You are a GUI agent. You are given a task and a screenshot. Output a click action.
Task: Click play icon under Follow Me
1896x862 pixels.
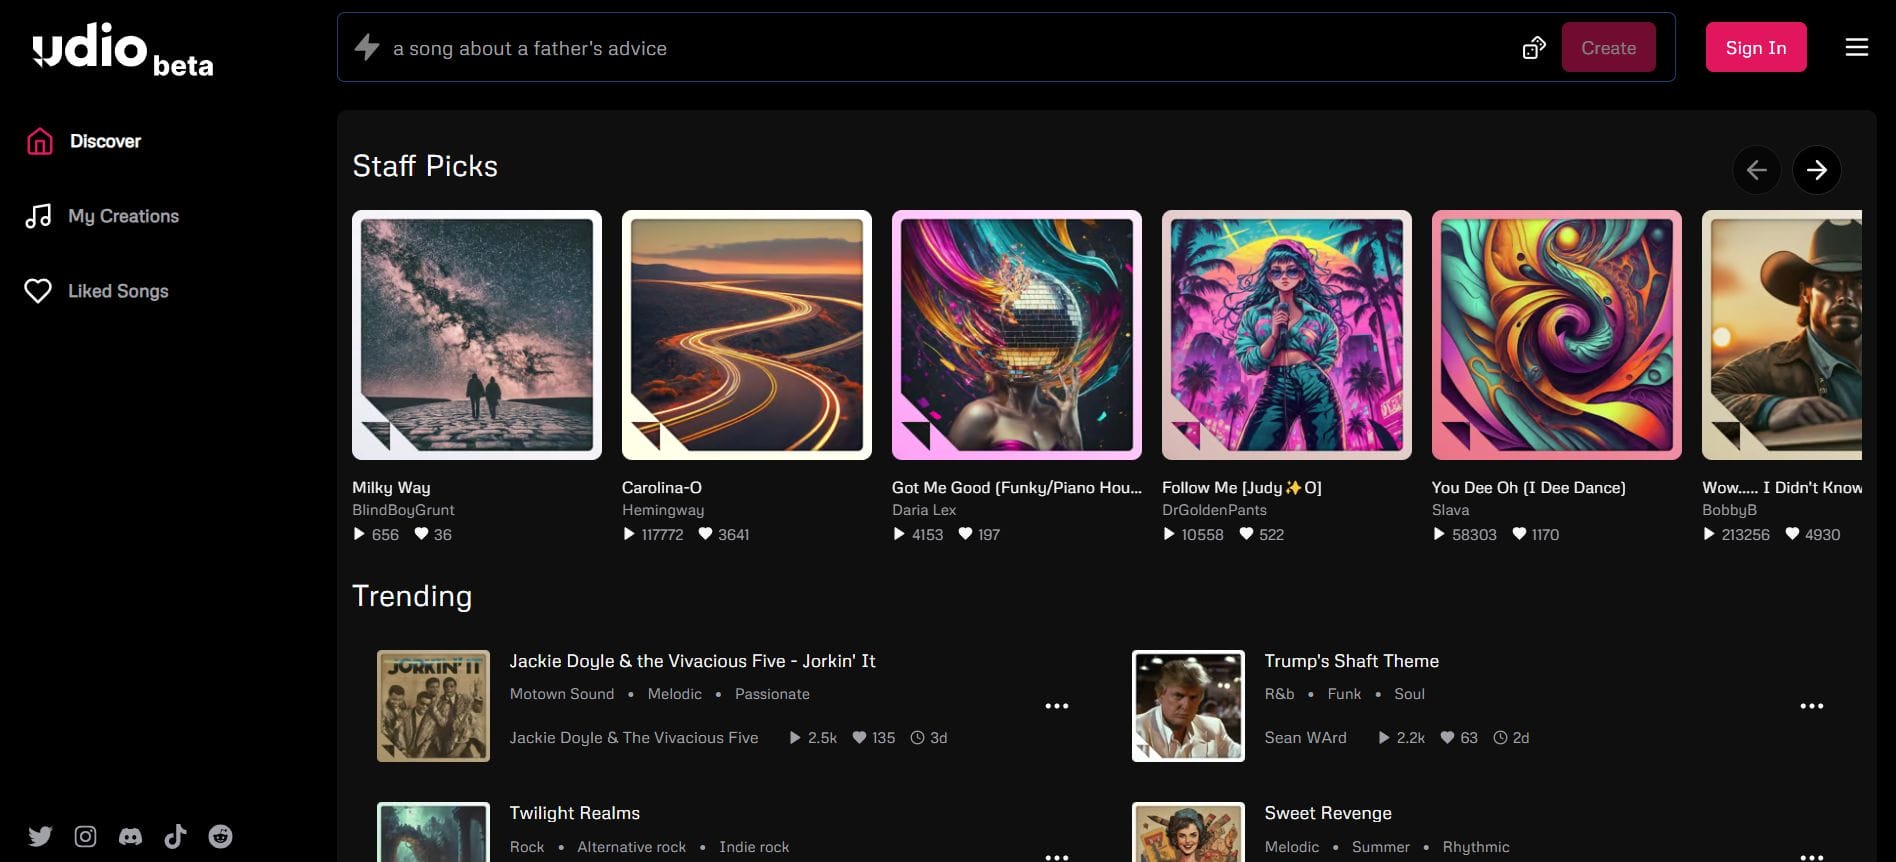(x=1169, y=534)
